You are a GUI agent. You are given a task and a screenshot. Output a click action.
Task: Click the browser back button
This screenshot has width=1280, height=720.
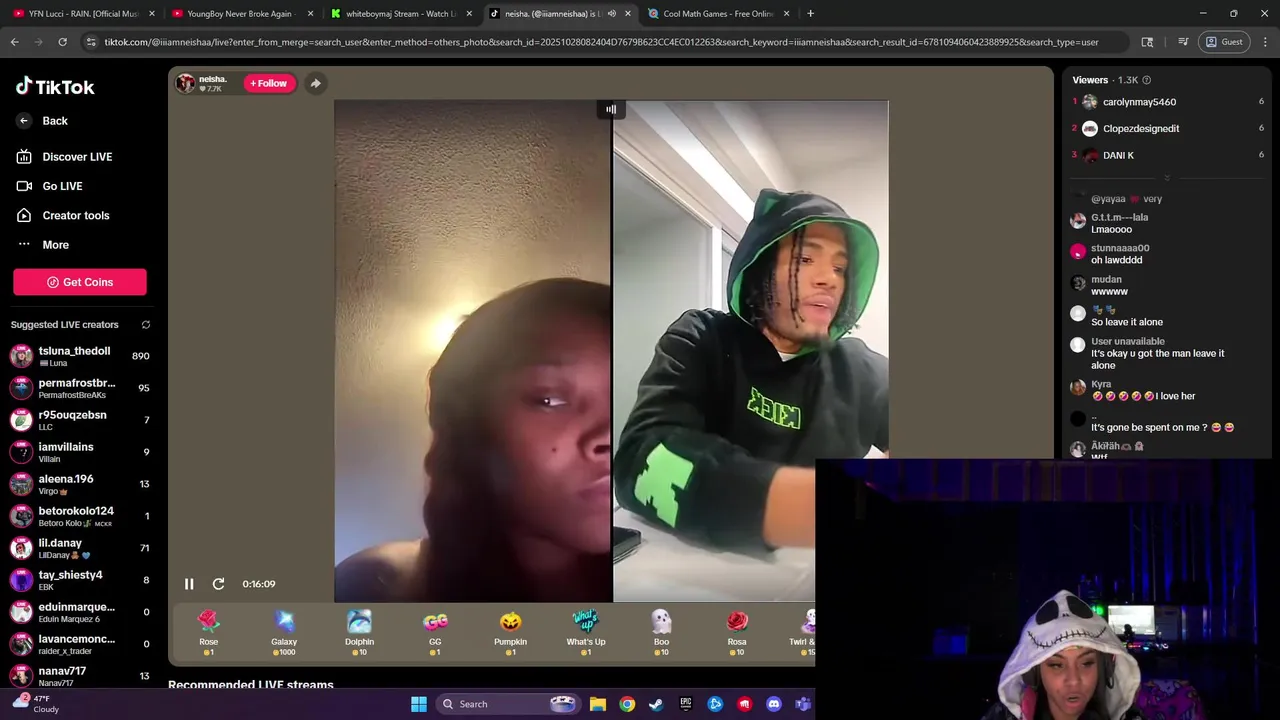pyautogui.click(x=15, y=42)
